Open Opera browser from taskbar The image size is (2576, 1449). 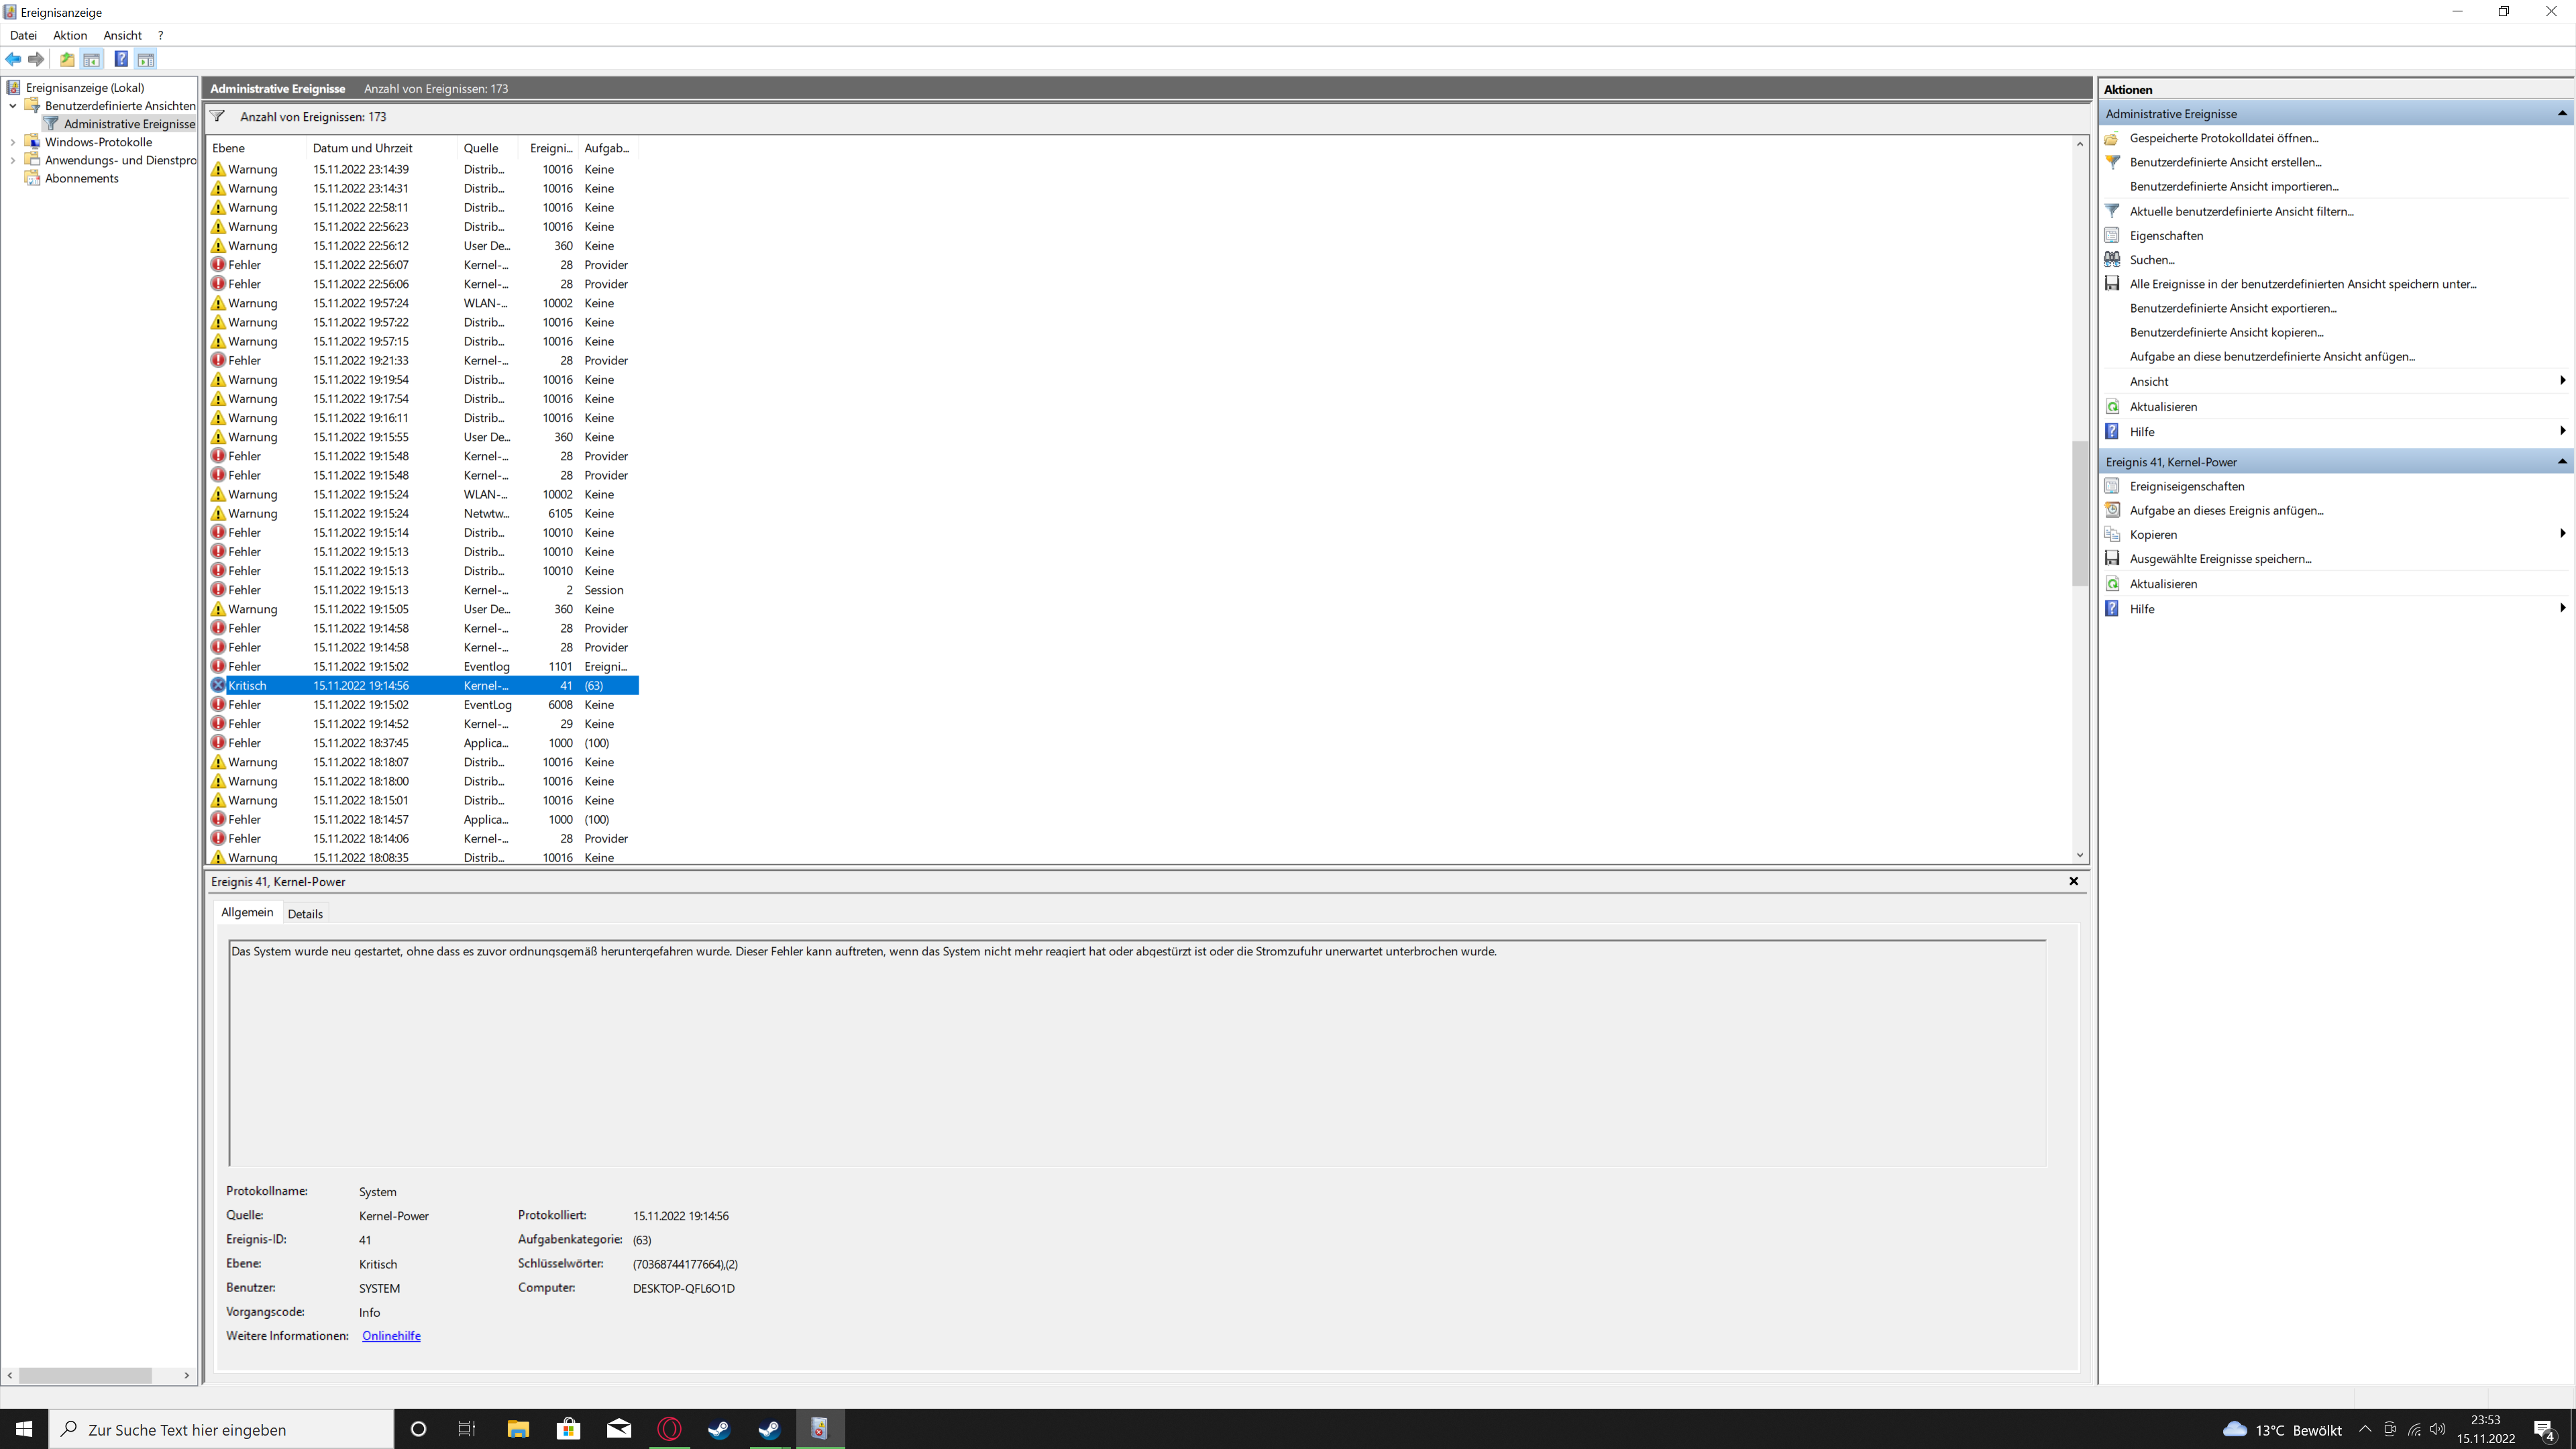[669, 1429]
